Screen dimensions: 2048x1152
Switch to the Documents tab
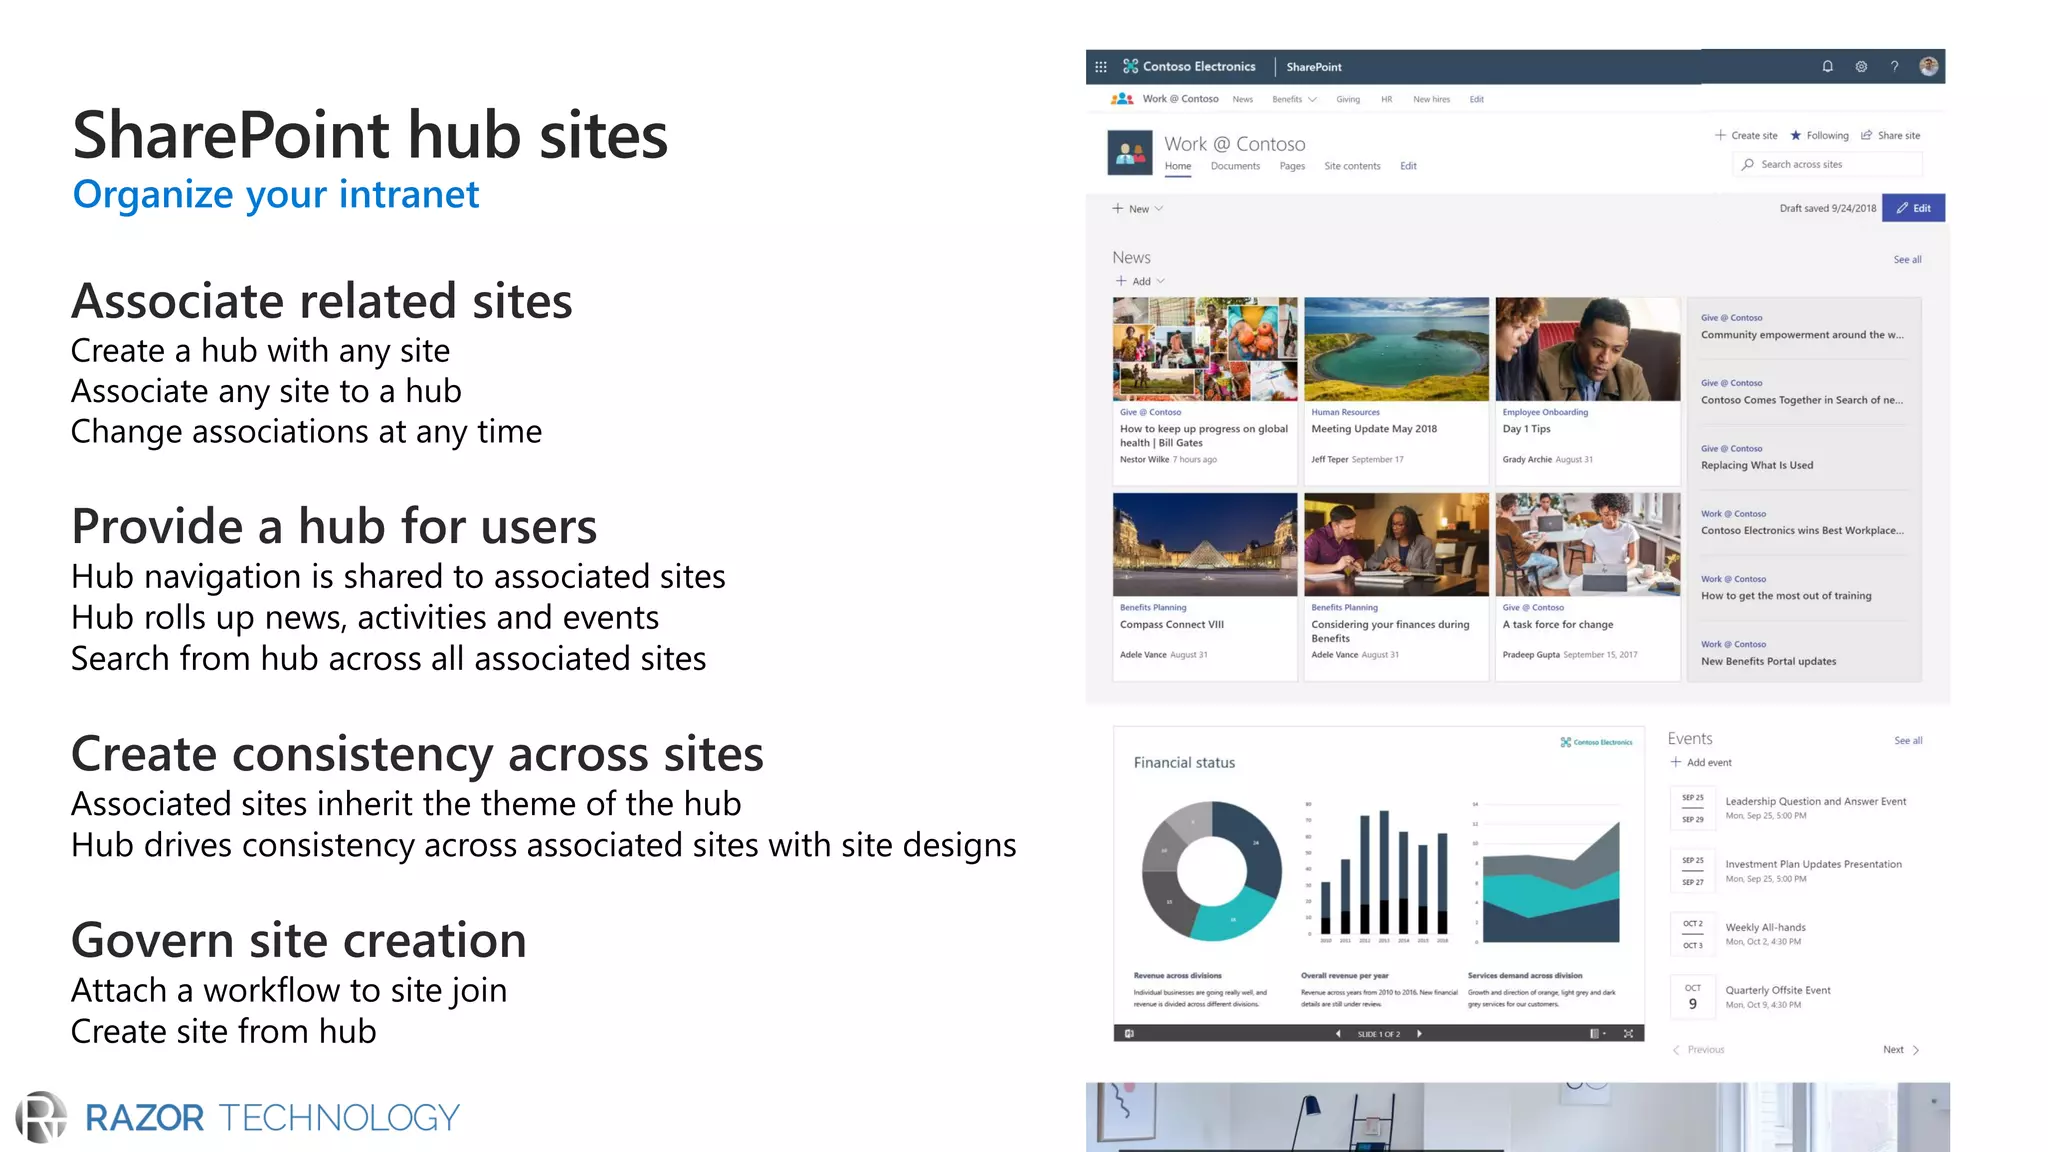(1235, 166)
